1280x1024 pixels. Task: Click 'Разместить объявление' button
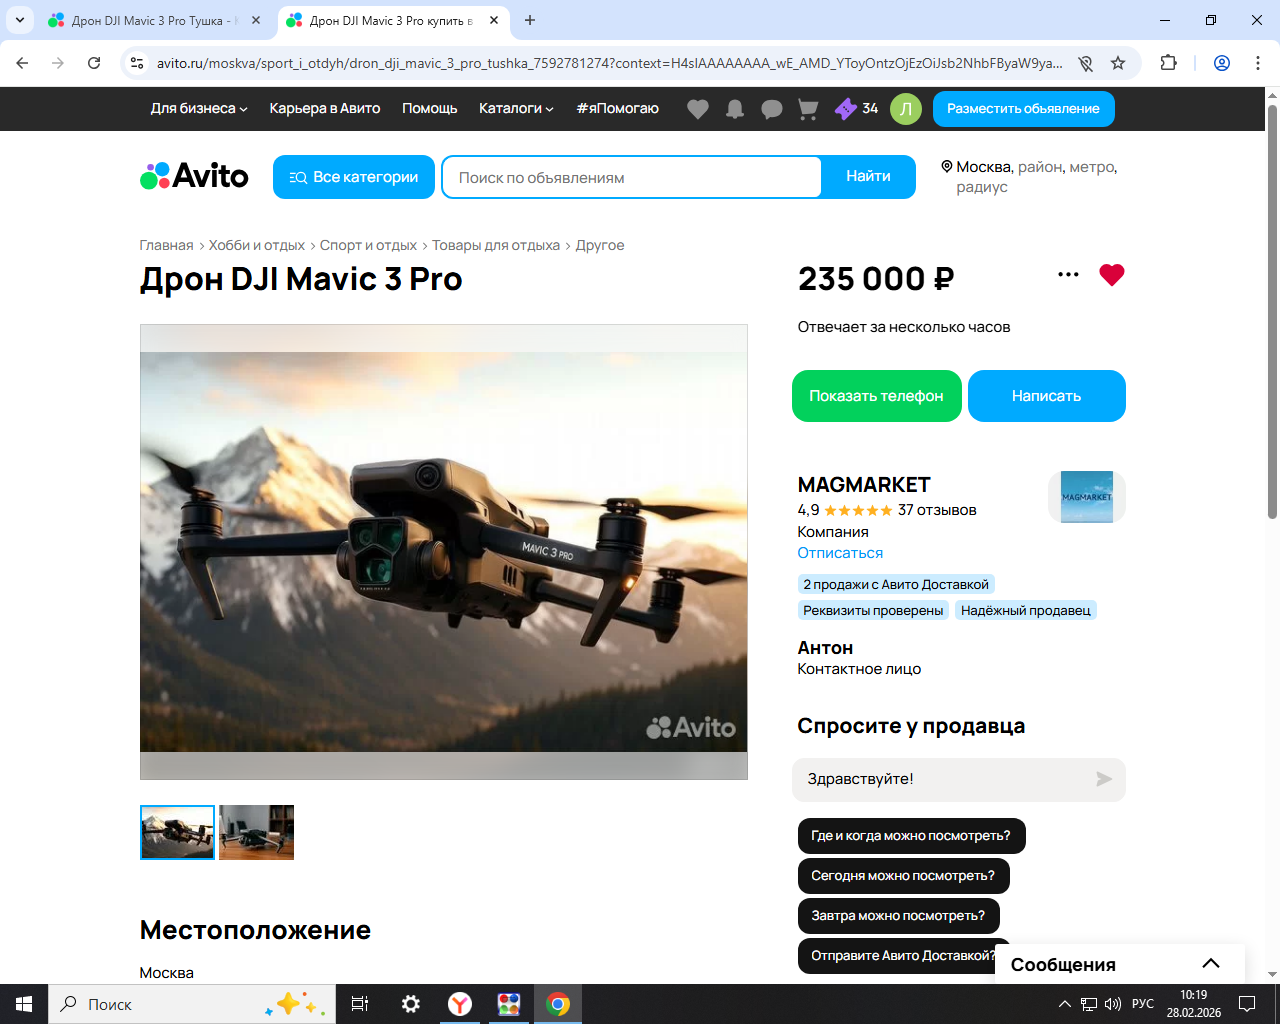pos(1024,109)
